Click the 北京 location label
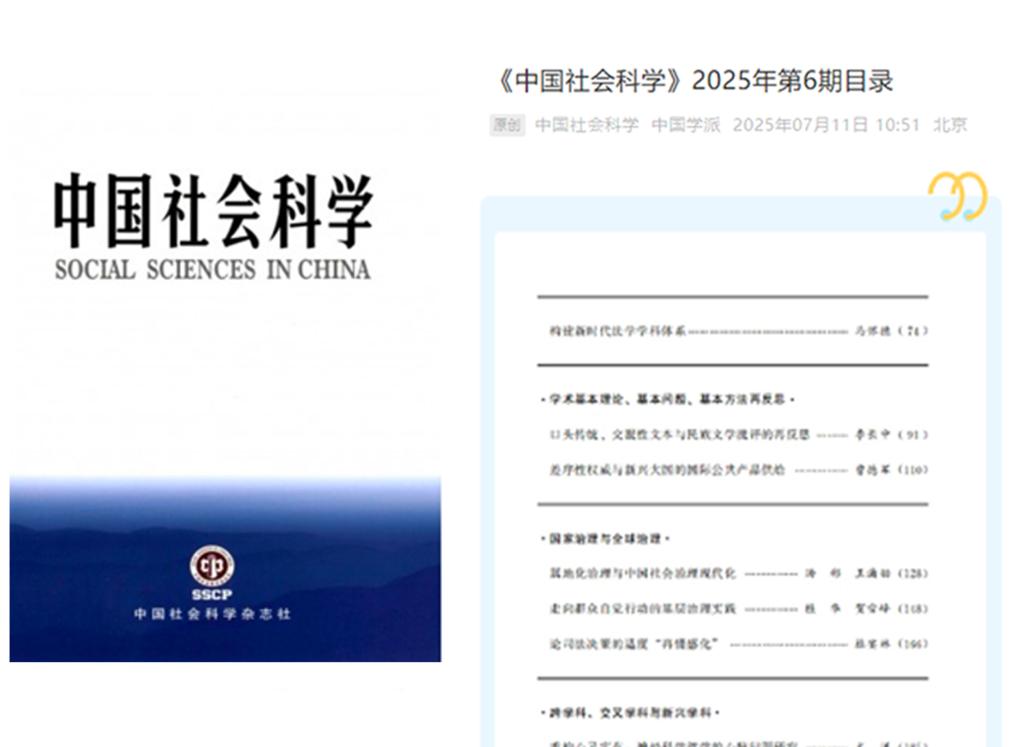Viewport: 1024px width, 747px height. 950,125
